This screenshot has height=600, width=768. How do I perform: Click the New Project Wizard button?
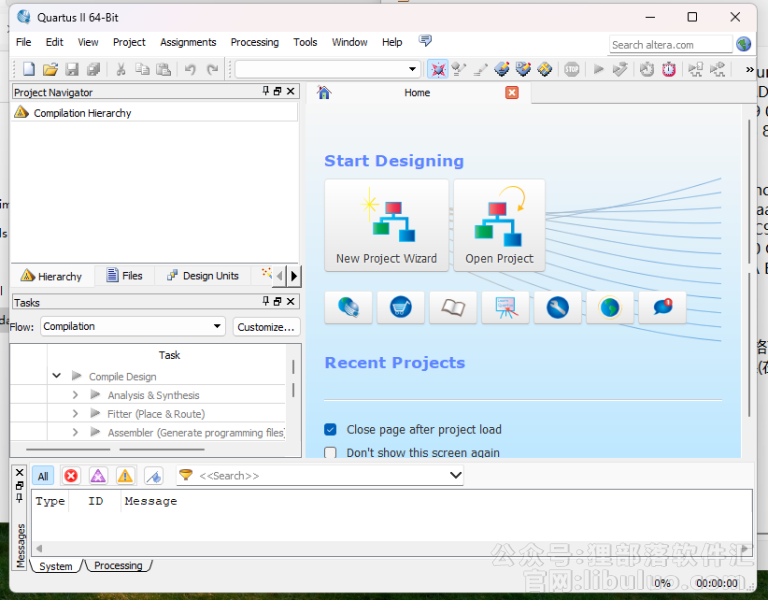(386, 225)
